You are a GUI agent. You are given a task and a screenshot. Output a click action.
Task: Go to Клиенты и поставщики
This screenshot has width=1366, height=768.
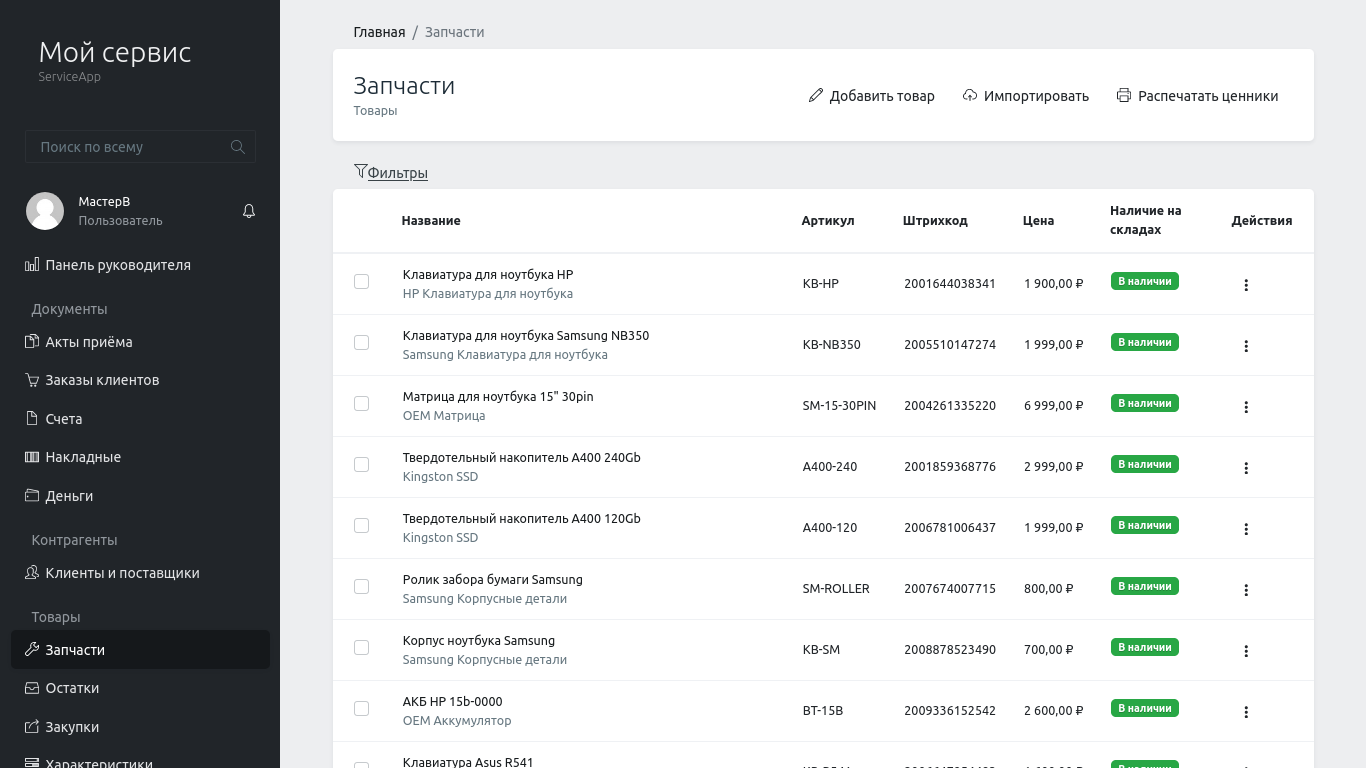(140, 573)
